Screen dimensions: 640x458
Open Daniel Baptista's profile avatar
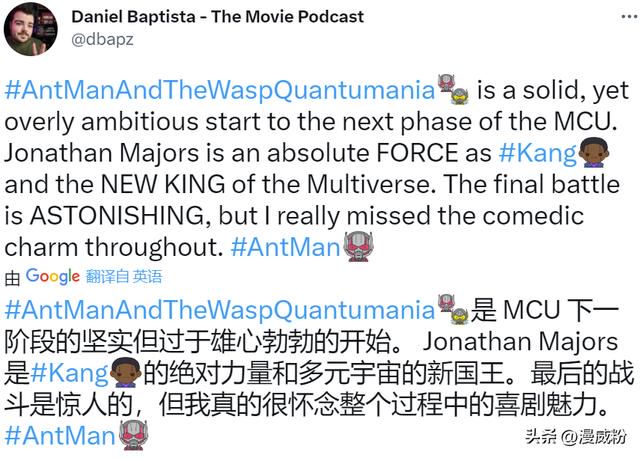click(31, 29)
